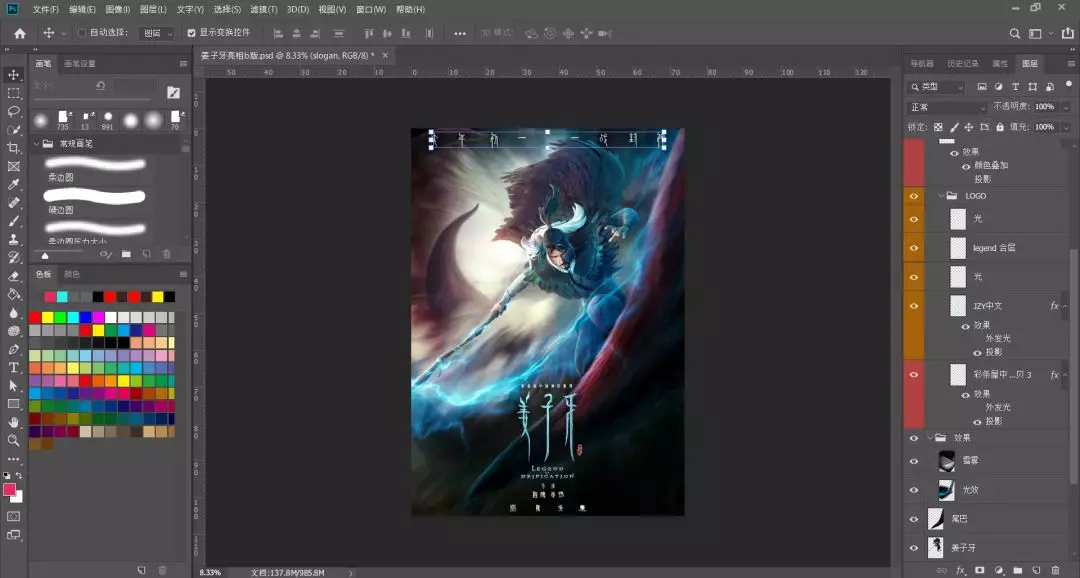Image resolution: width=1080 pixels, height=578 pixels.
Task: Collapse the LOGO layer group
Action: (940, 196)
